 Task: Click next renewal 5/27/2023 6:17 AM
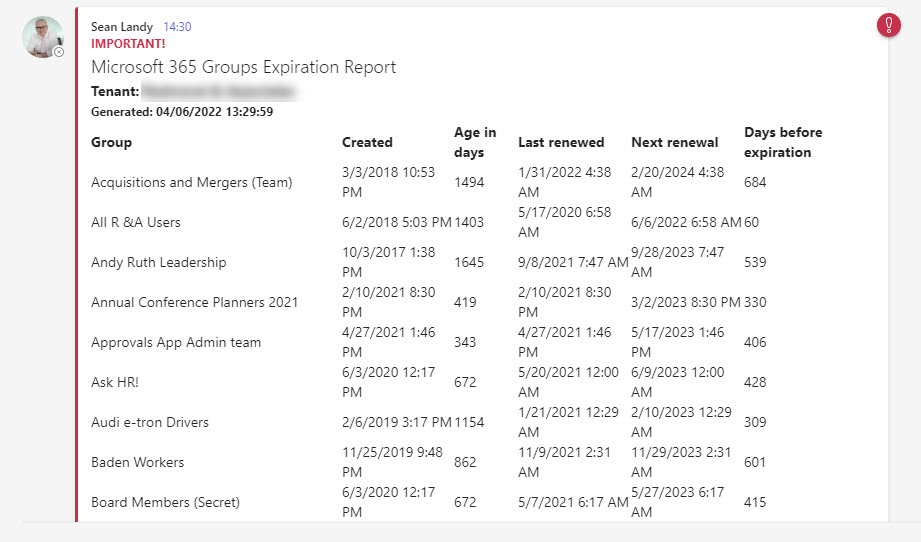pyautogui.click(x=678, y=502)
